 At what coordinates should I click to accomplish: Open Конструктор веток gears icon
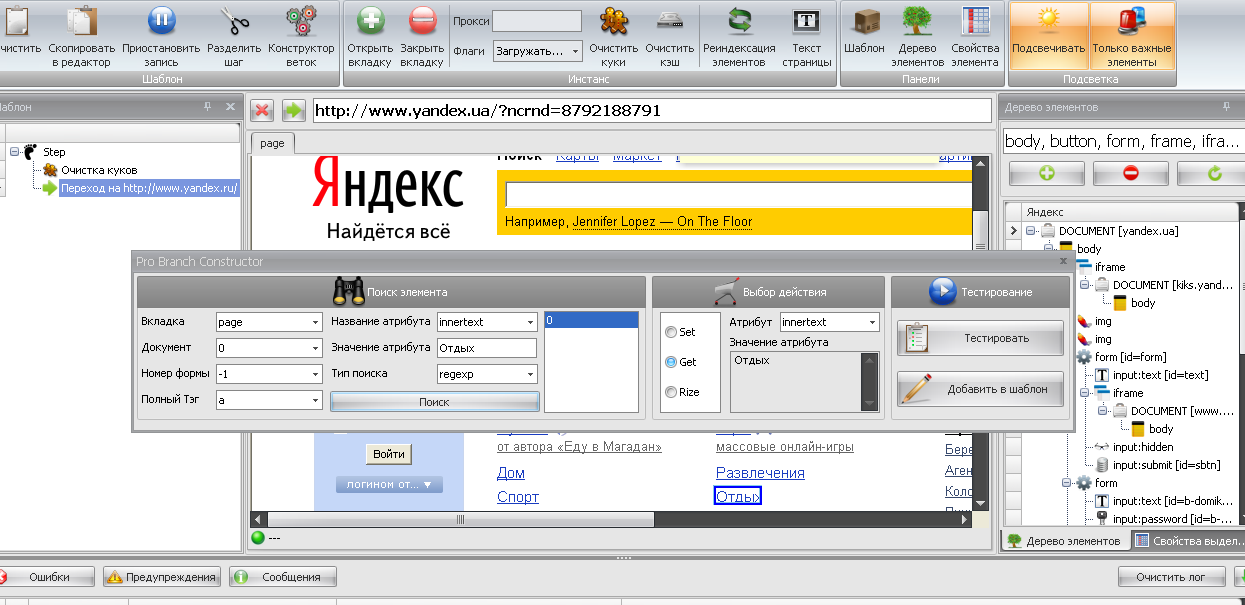point(300,20)
